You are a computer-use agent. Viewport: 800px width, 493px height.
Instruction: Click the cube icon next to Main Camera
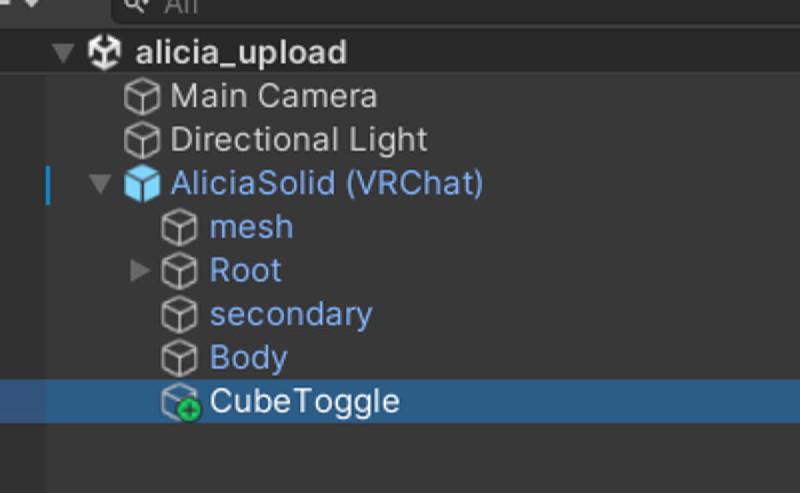pos(142,96)
